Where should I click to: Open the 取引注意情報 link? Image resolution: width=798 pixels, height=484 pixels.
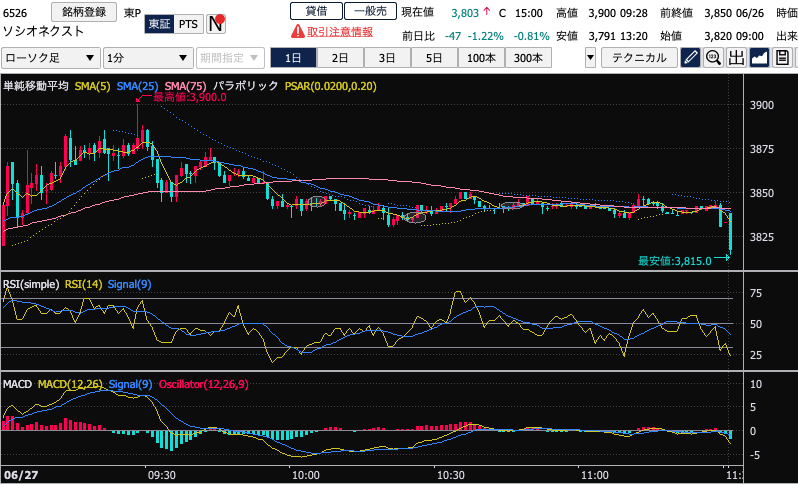pyautogui.click(x=340, y=32)
